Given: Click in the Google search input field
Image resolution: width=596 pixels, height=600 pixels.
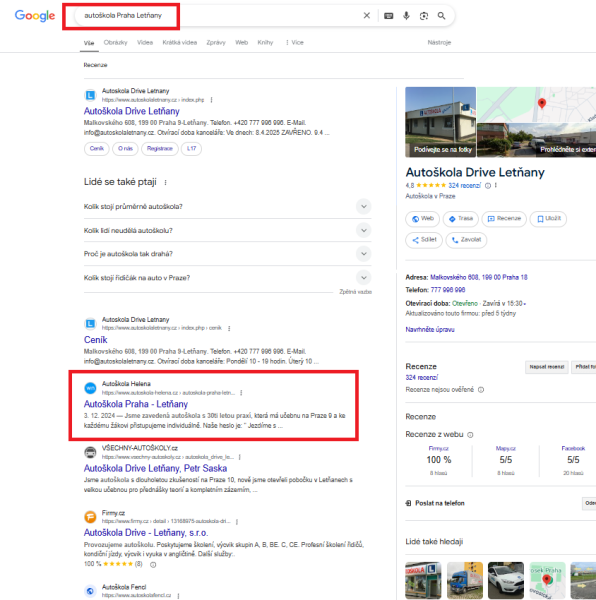Looking at the screenshot, I should pyautogui.click(x=218, y=16).
